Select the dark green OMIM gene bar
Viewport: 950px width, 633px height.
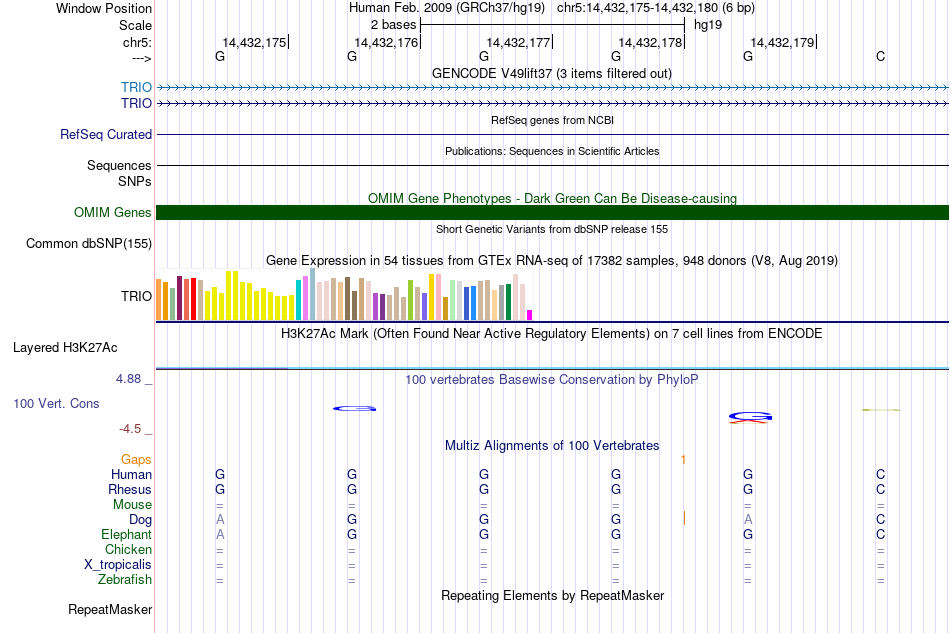[553, 212]
